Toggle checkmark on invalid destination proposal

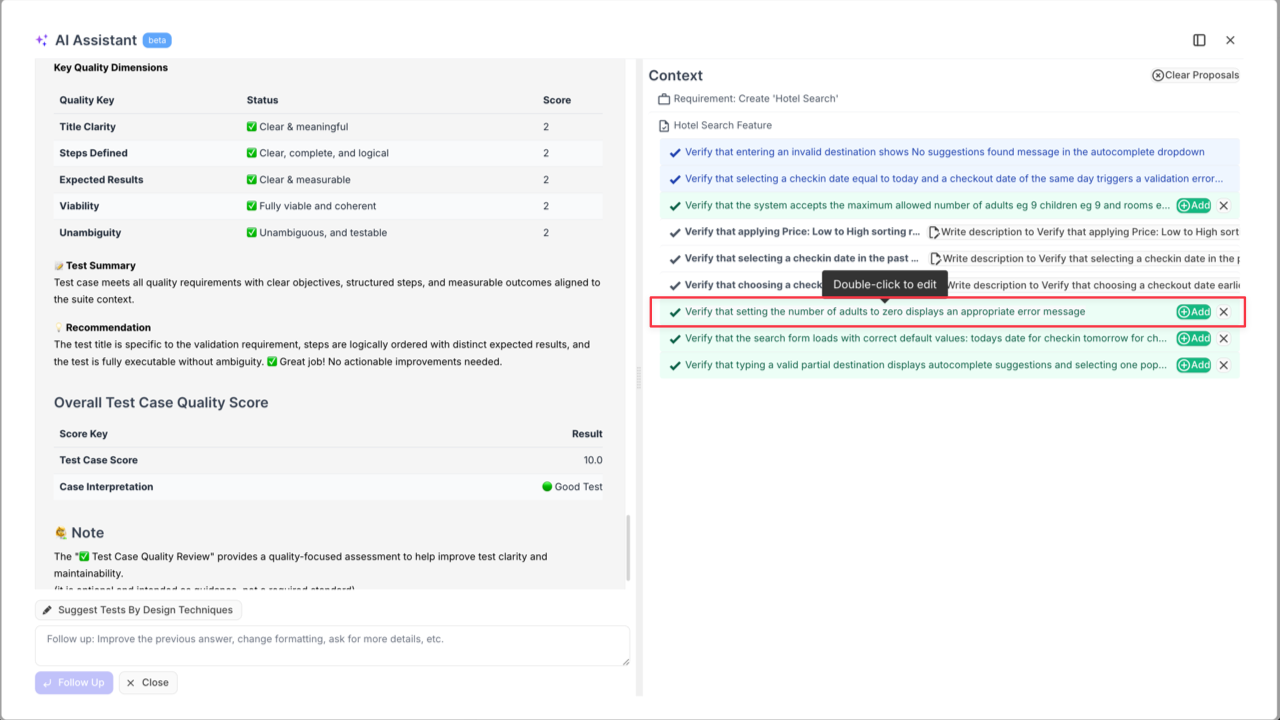click(673, 152)
